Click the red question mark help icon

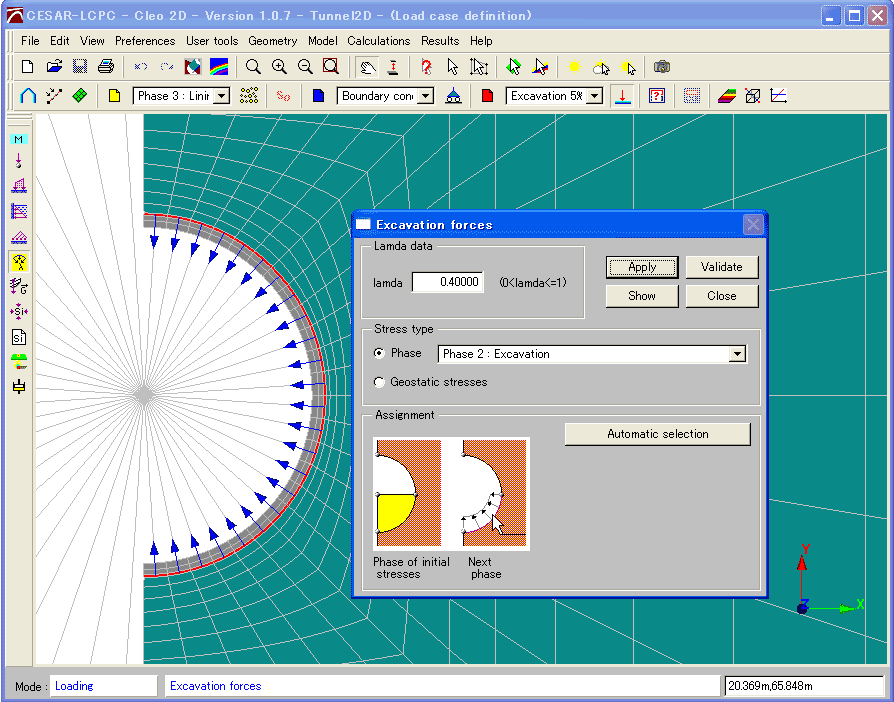(426, 67)
